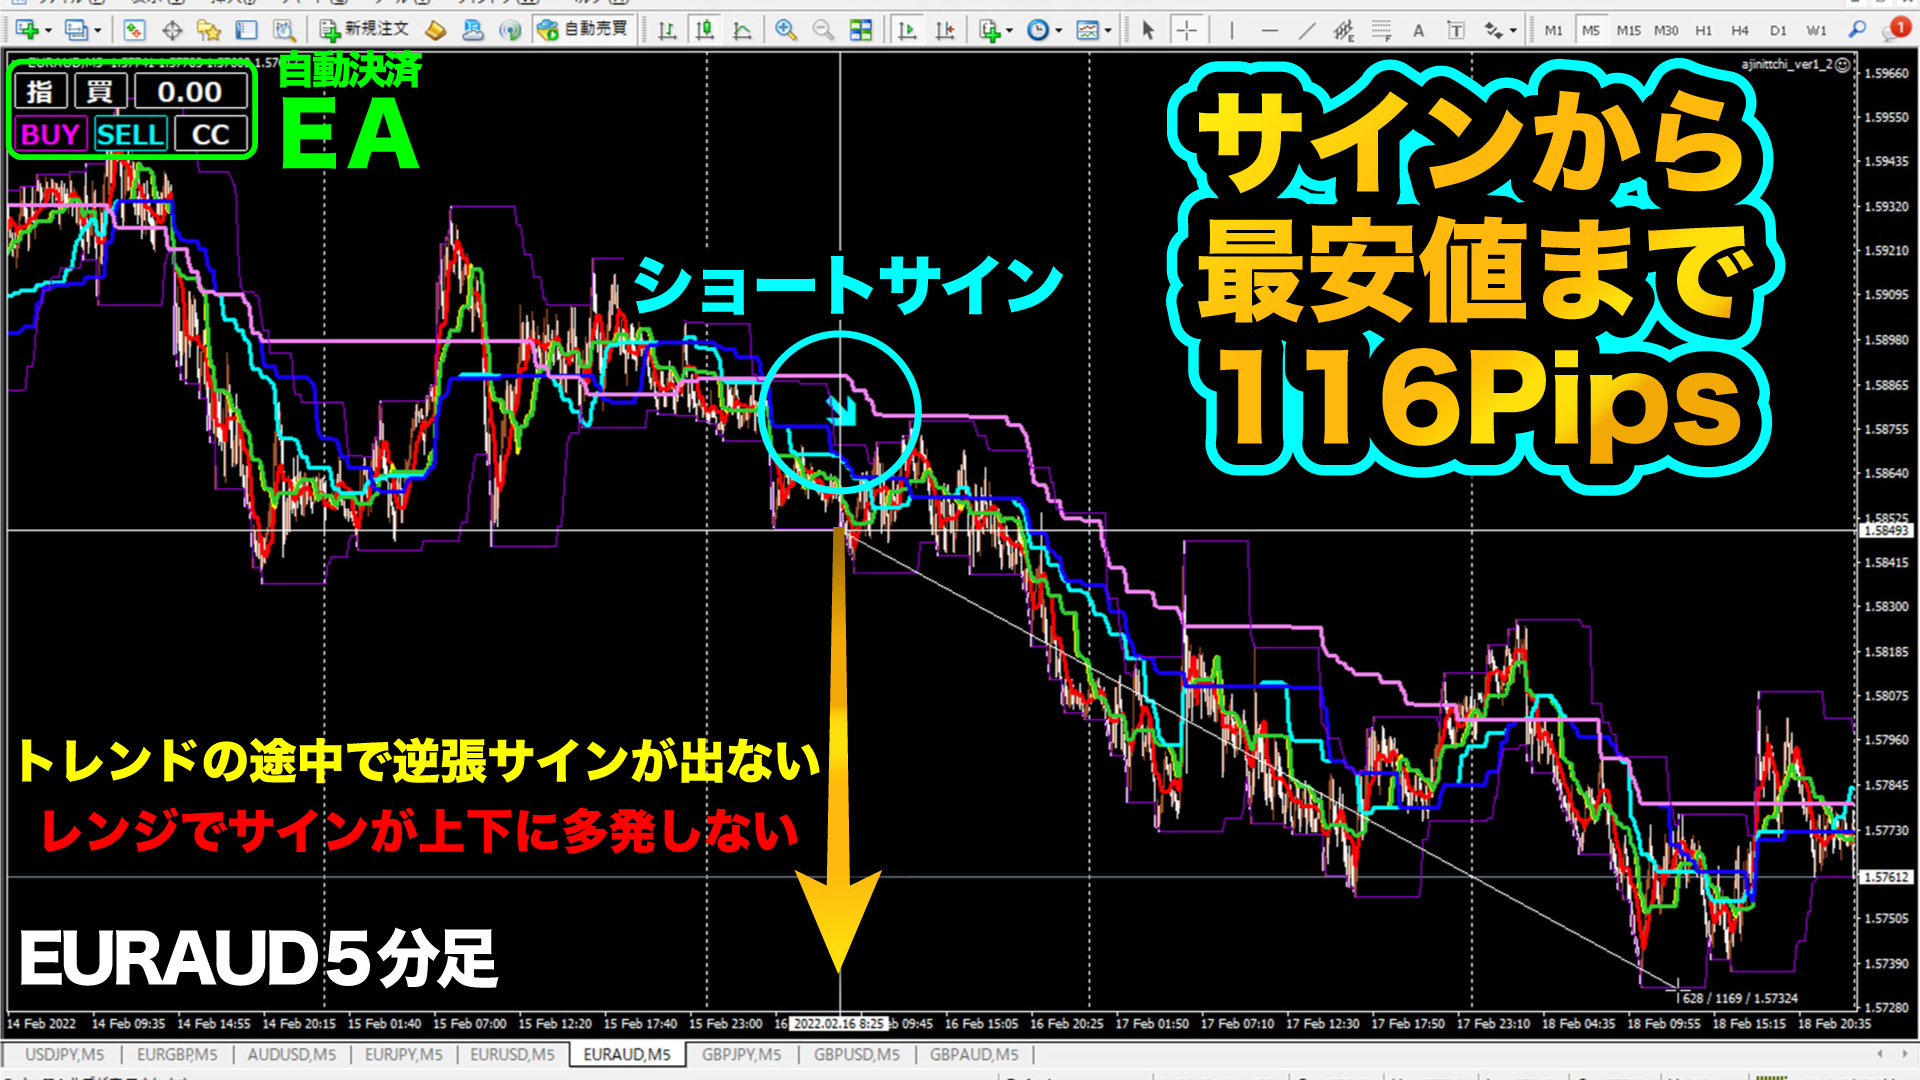Viewport: 1920px width, 1080px height.
Task: Zoom in on the chart
Action: [x=786, y=30]
